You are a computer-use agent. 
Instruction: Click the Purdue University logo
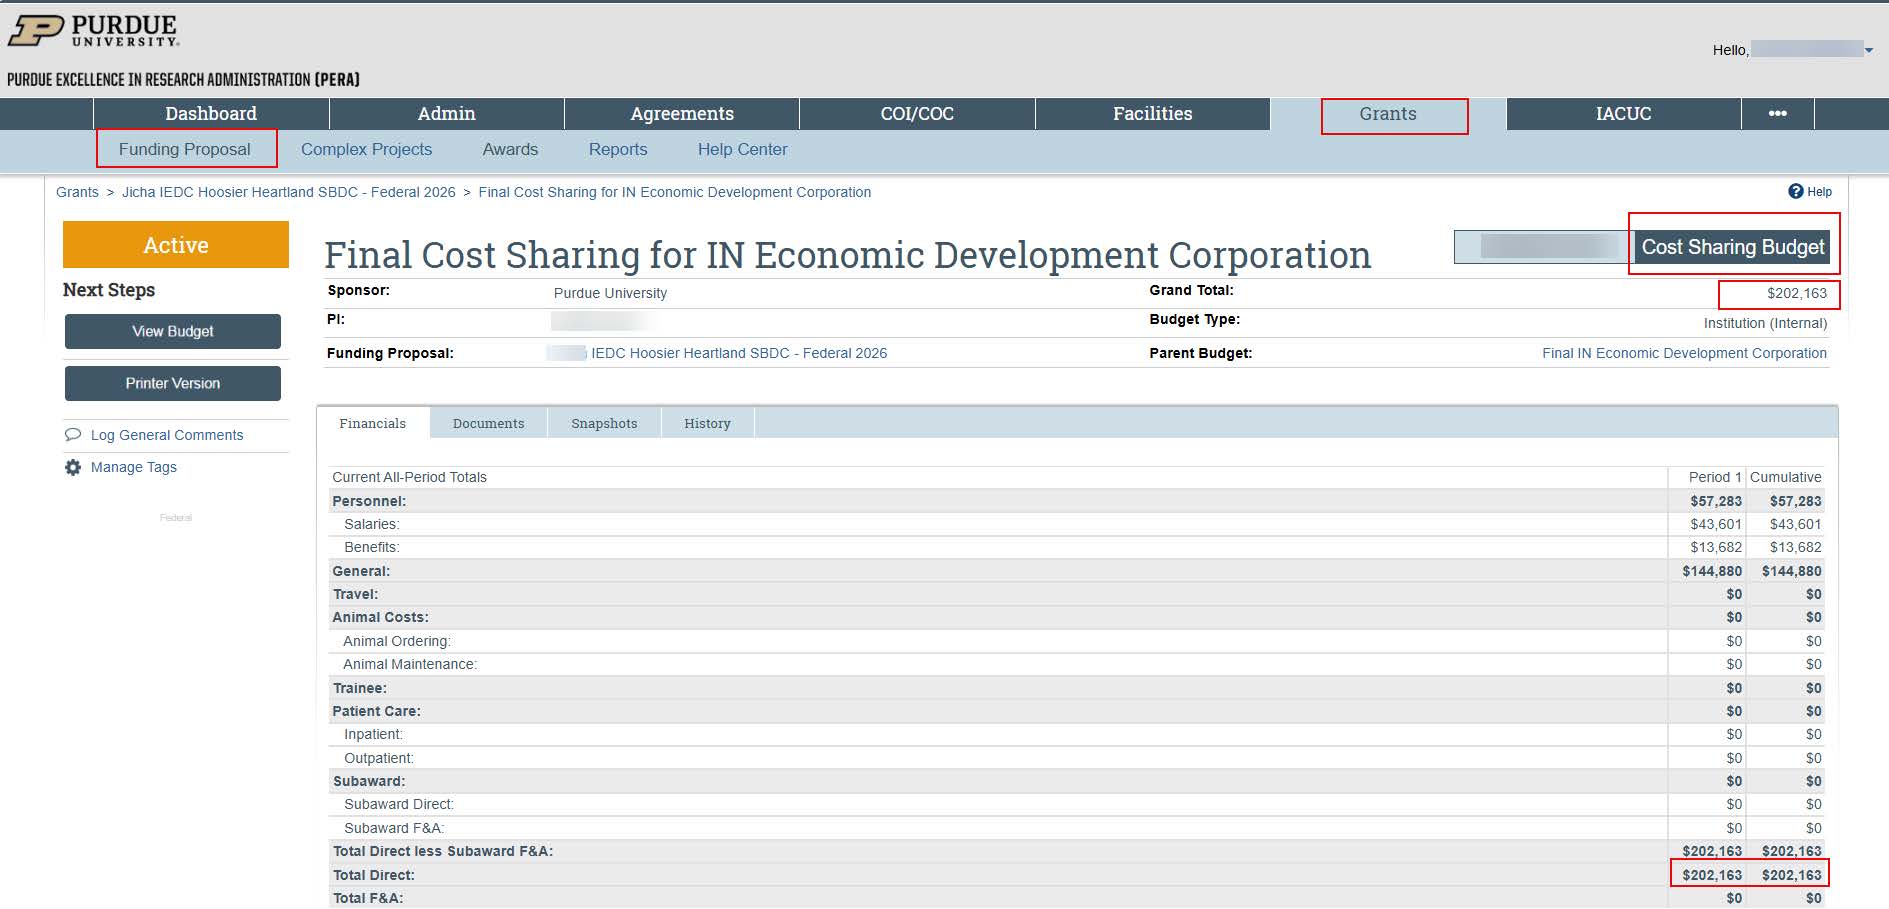coord(93,31)
